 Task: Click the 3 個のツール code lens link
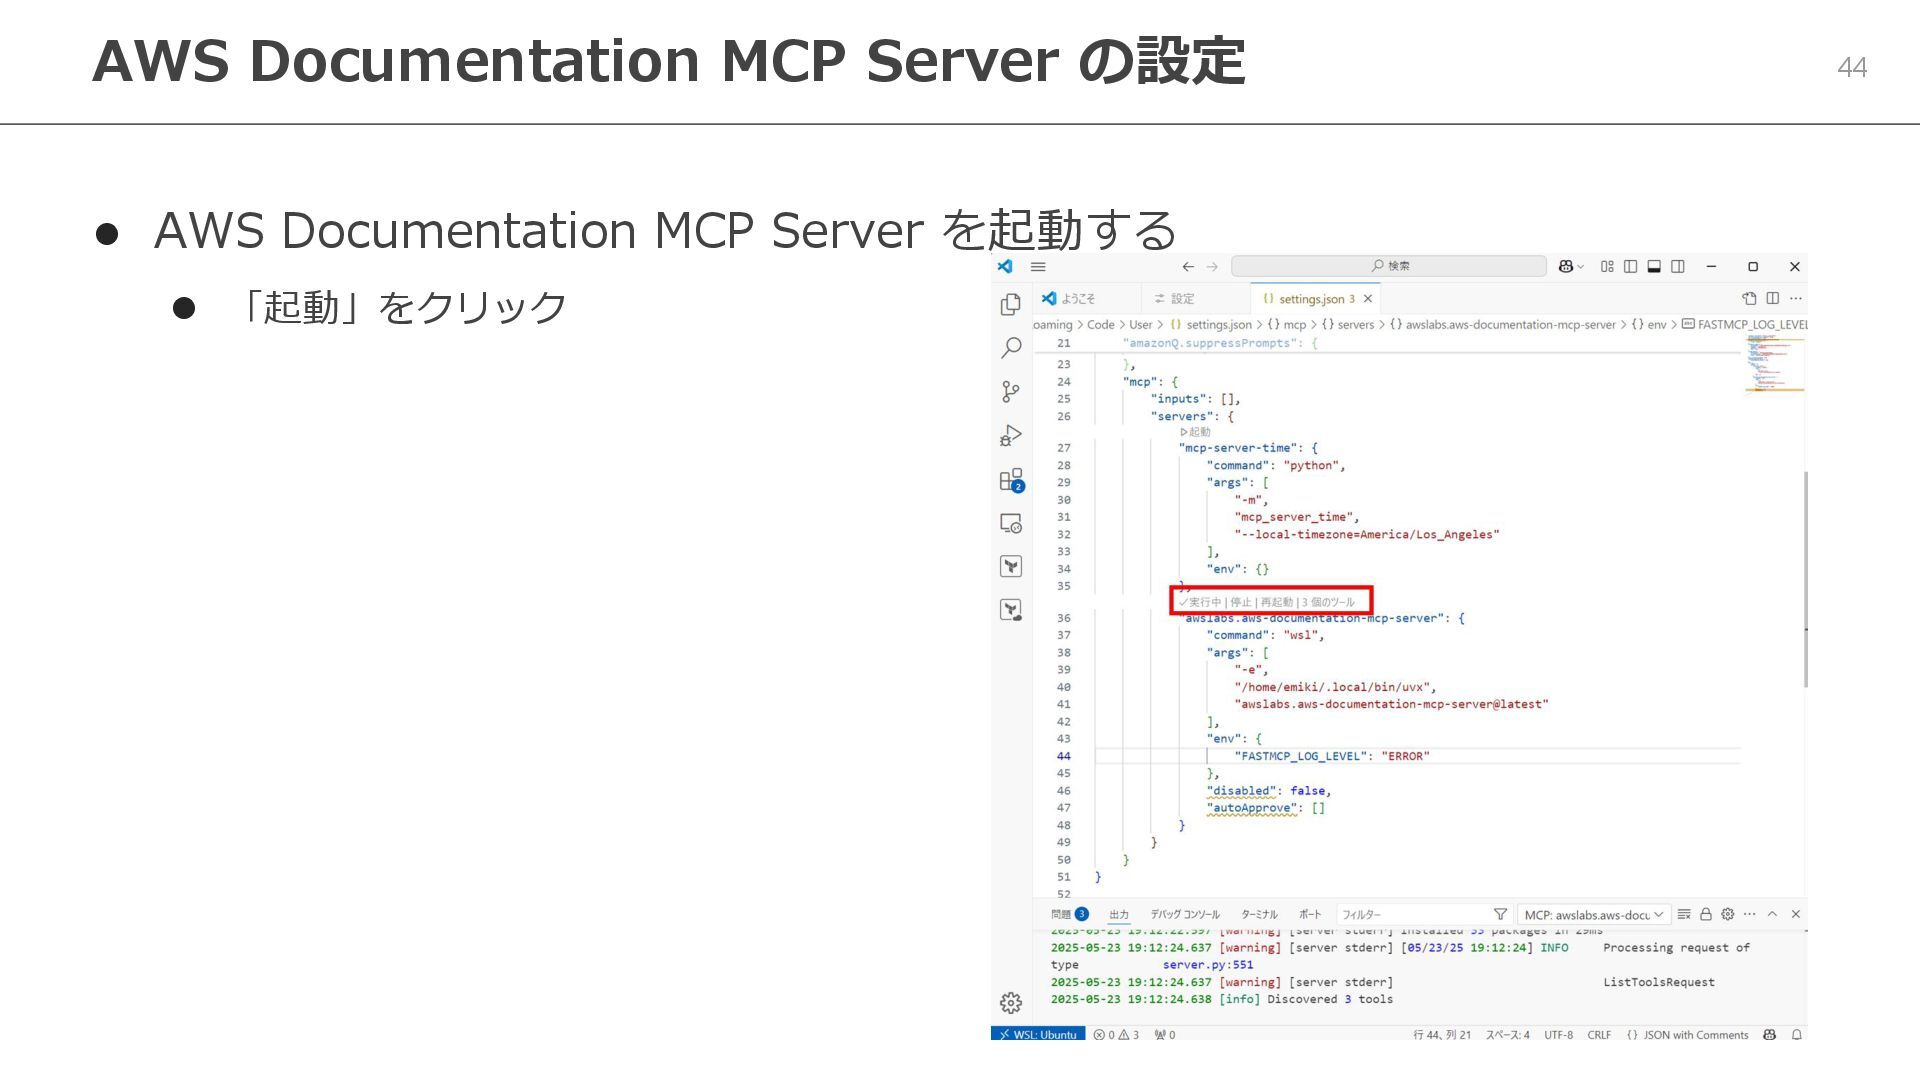1328,602
